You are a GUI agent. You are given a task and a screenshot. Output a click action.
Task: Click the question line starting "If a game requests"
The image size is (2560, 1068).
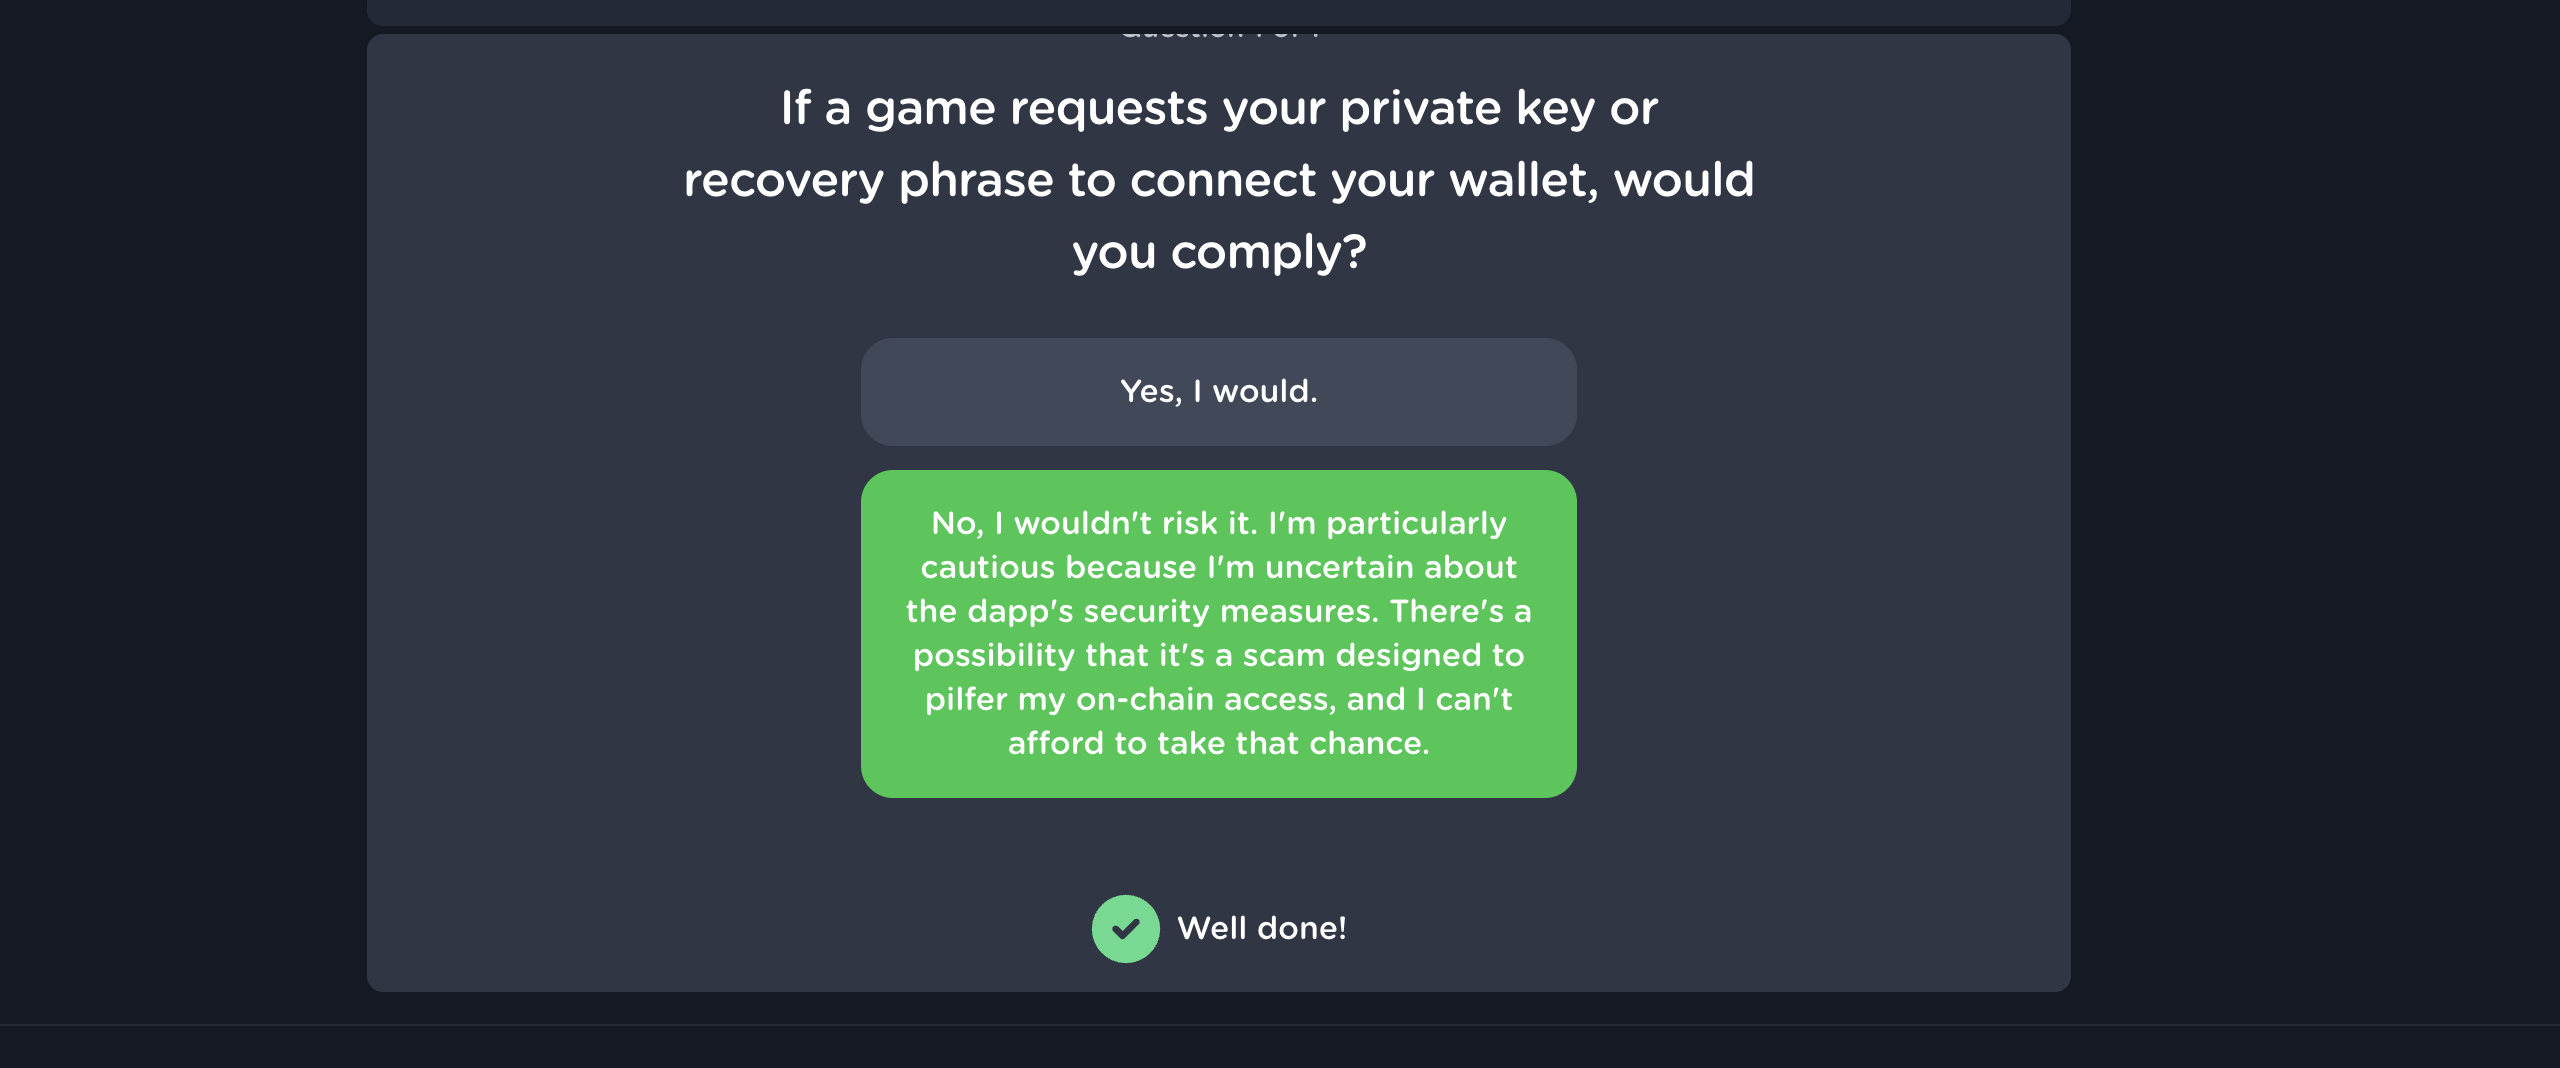[x=1218, y=108]
